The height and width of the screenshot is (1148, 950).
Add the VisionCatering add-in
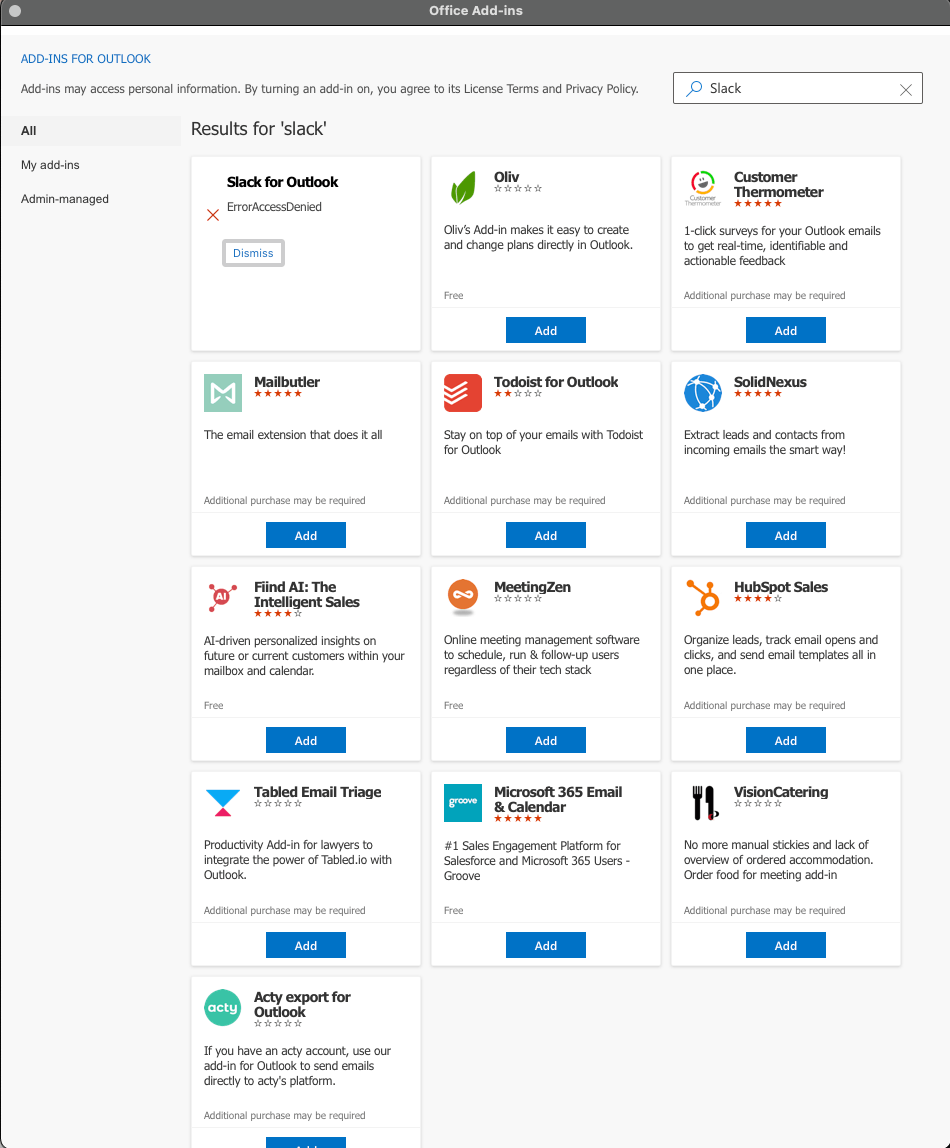coord(786,945)
